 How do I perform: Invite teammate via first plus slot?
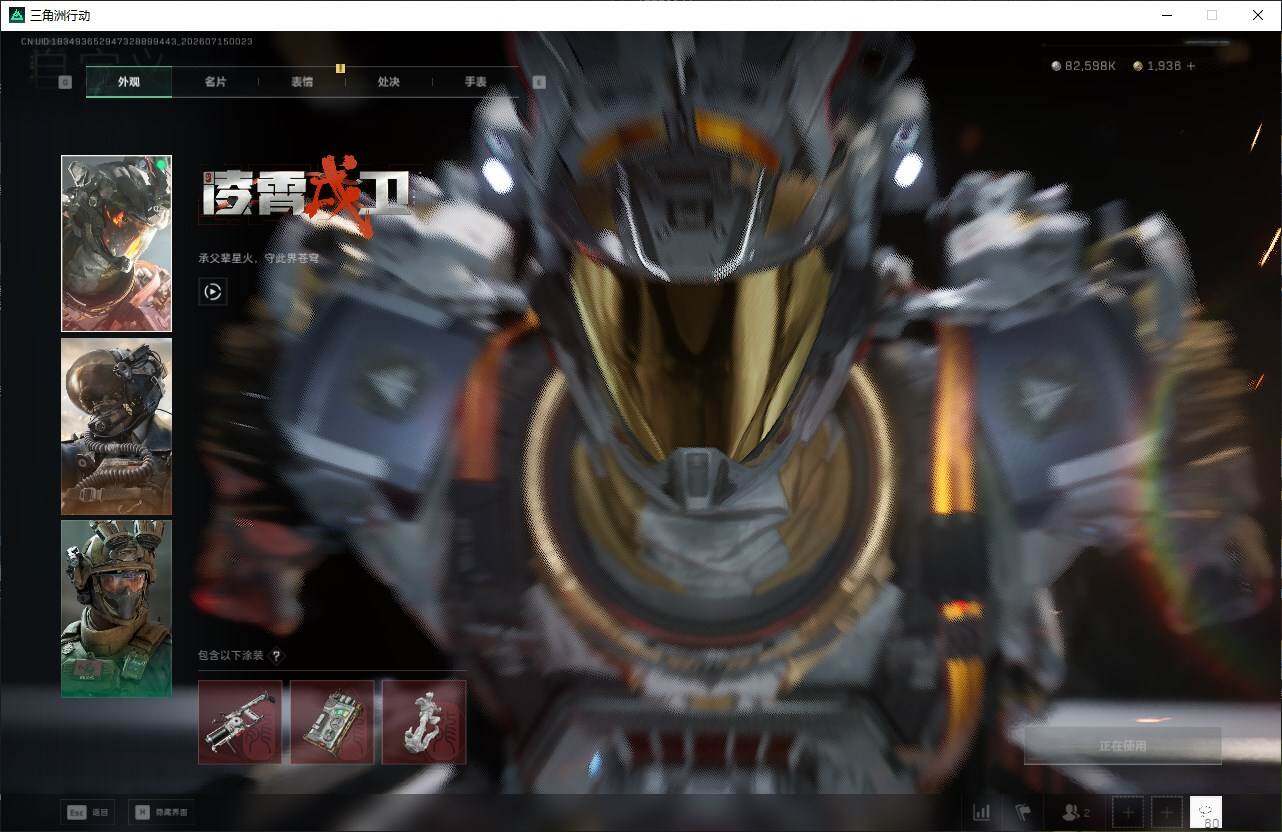1128,813
